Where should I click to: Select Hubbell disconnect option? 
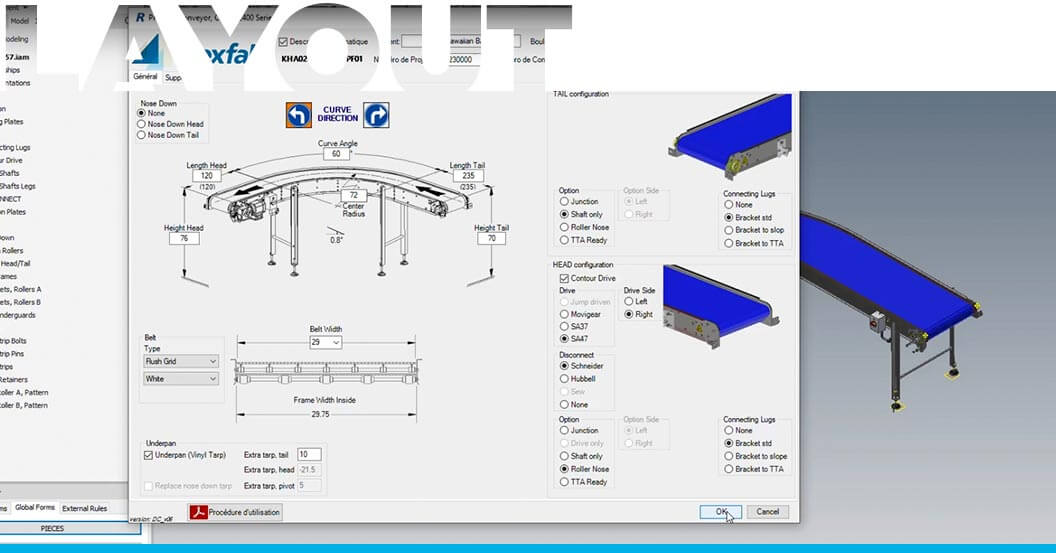[565, 379]
